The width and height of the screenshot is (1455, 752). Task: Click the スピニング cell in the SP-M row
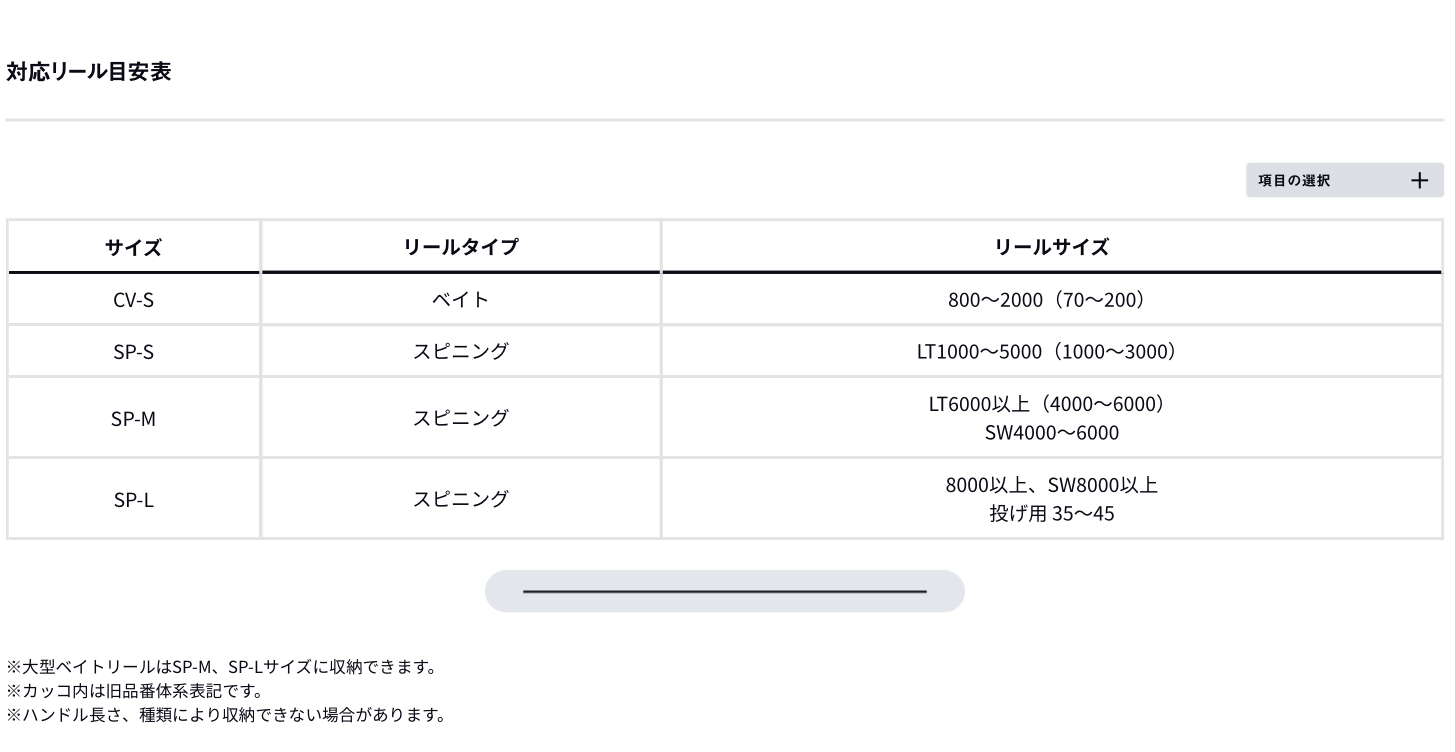click(x=460, y=418)
